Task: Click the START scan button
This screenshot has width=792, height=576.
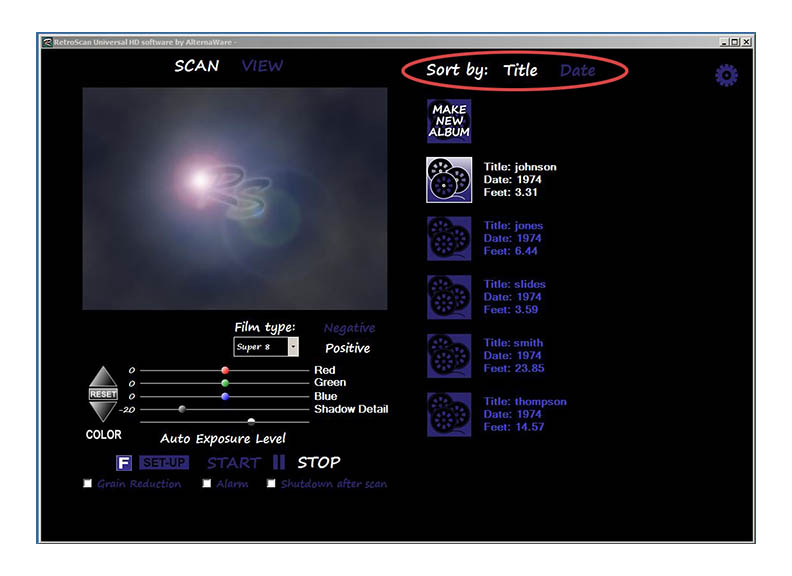Action: [233, 463]
